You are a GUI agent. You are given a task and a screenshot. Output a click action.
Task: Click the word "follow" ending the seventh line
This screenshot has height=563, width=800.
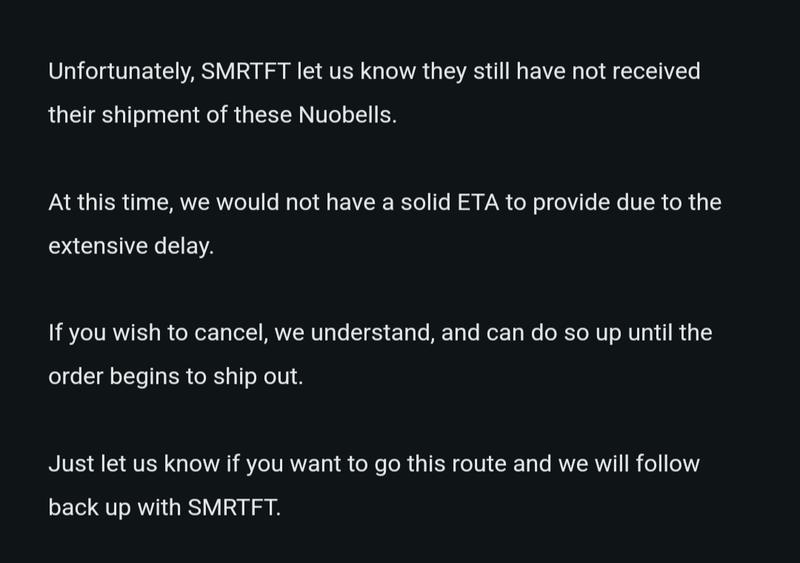tap(668, 464)
